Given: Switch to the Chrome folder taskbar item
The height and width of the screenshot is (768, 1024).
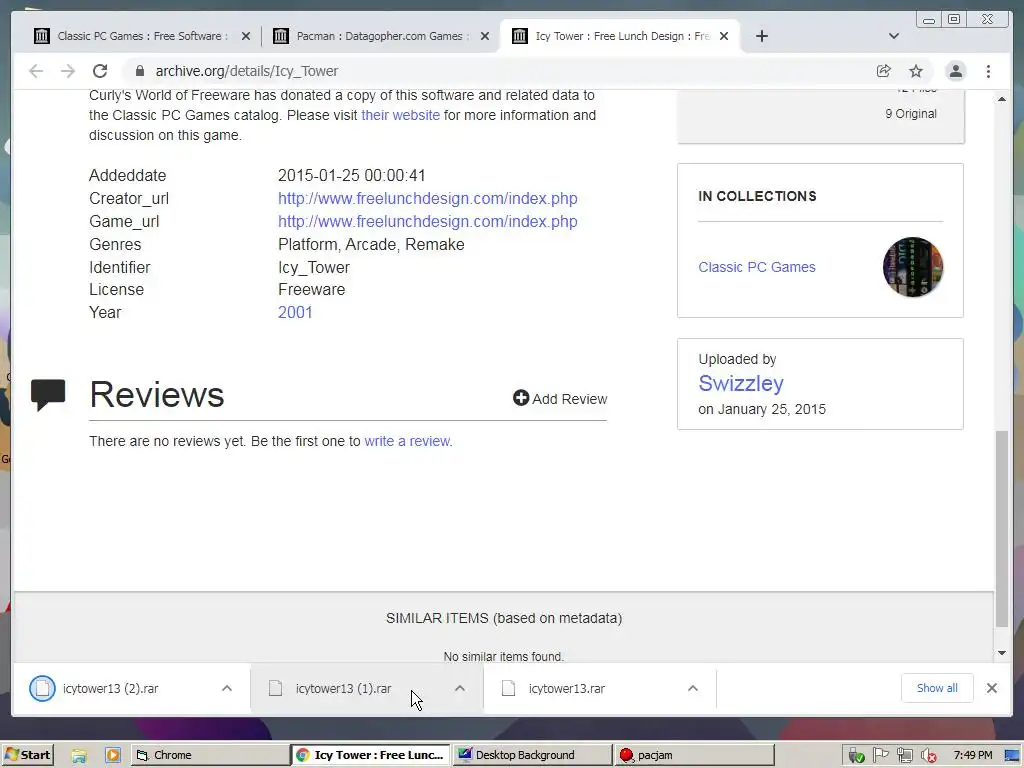Looking at the screenshot, I should (210, 755).
